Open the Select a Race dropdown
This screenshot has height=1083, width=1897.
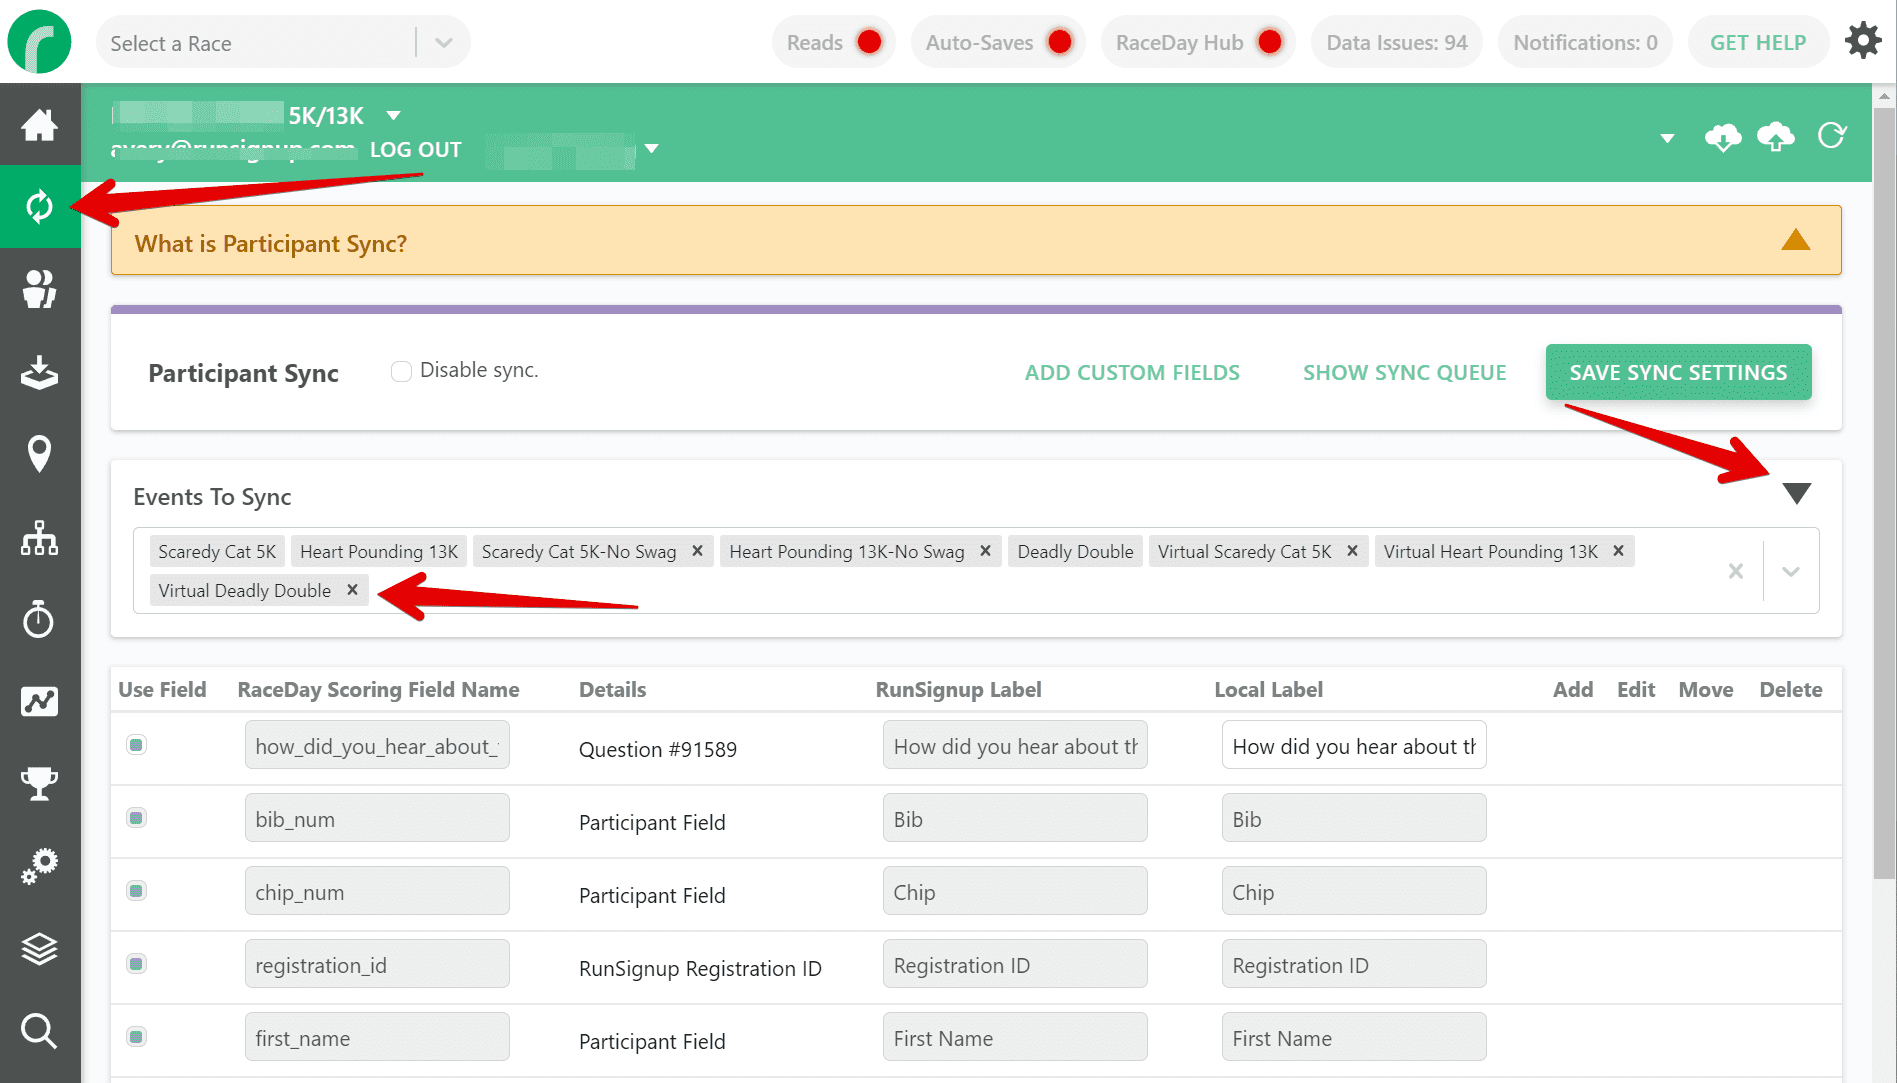tap(283, 43)
